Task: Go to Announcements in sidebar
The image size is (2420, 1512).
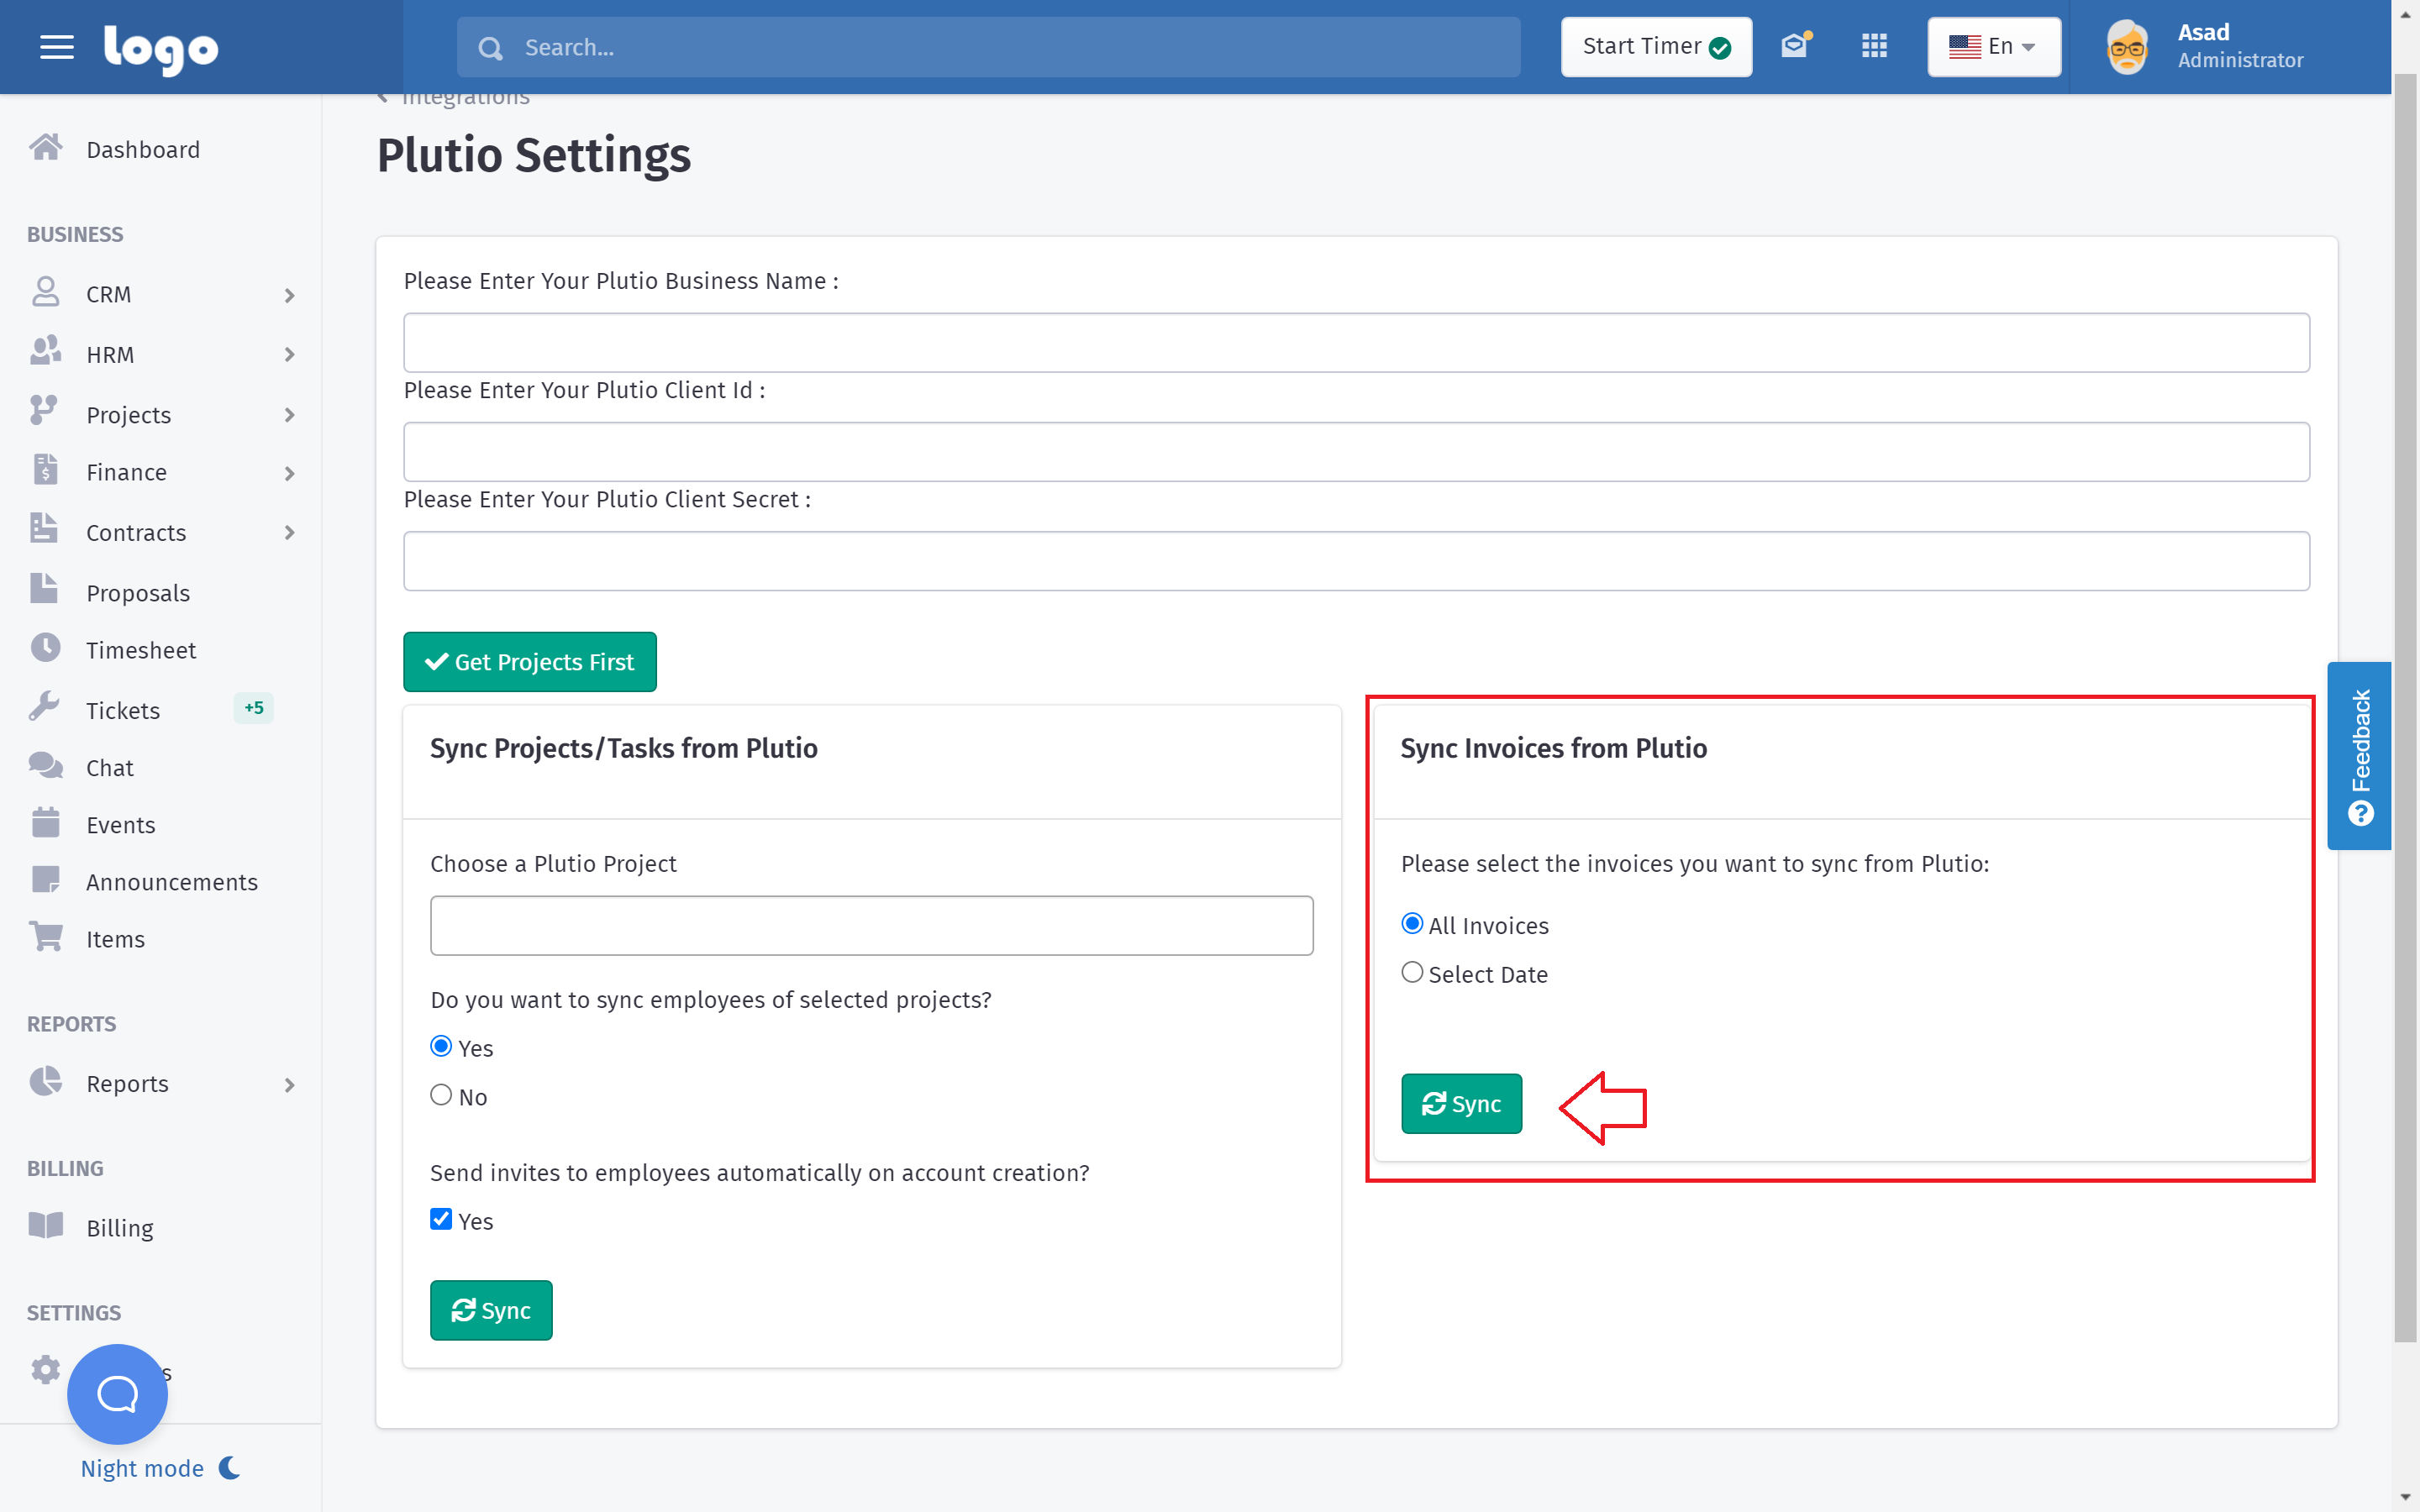Action: 171,882
